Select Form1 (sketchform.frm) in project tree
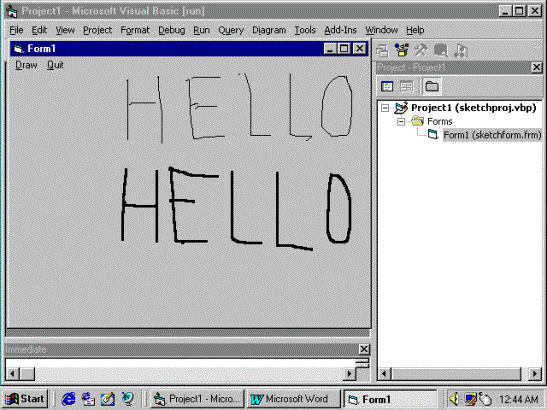Screen dimensions: 547x410 492,135
